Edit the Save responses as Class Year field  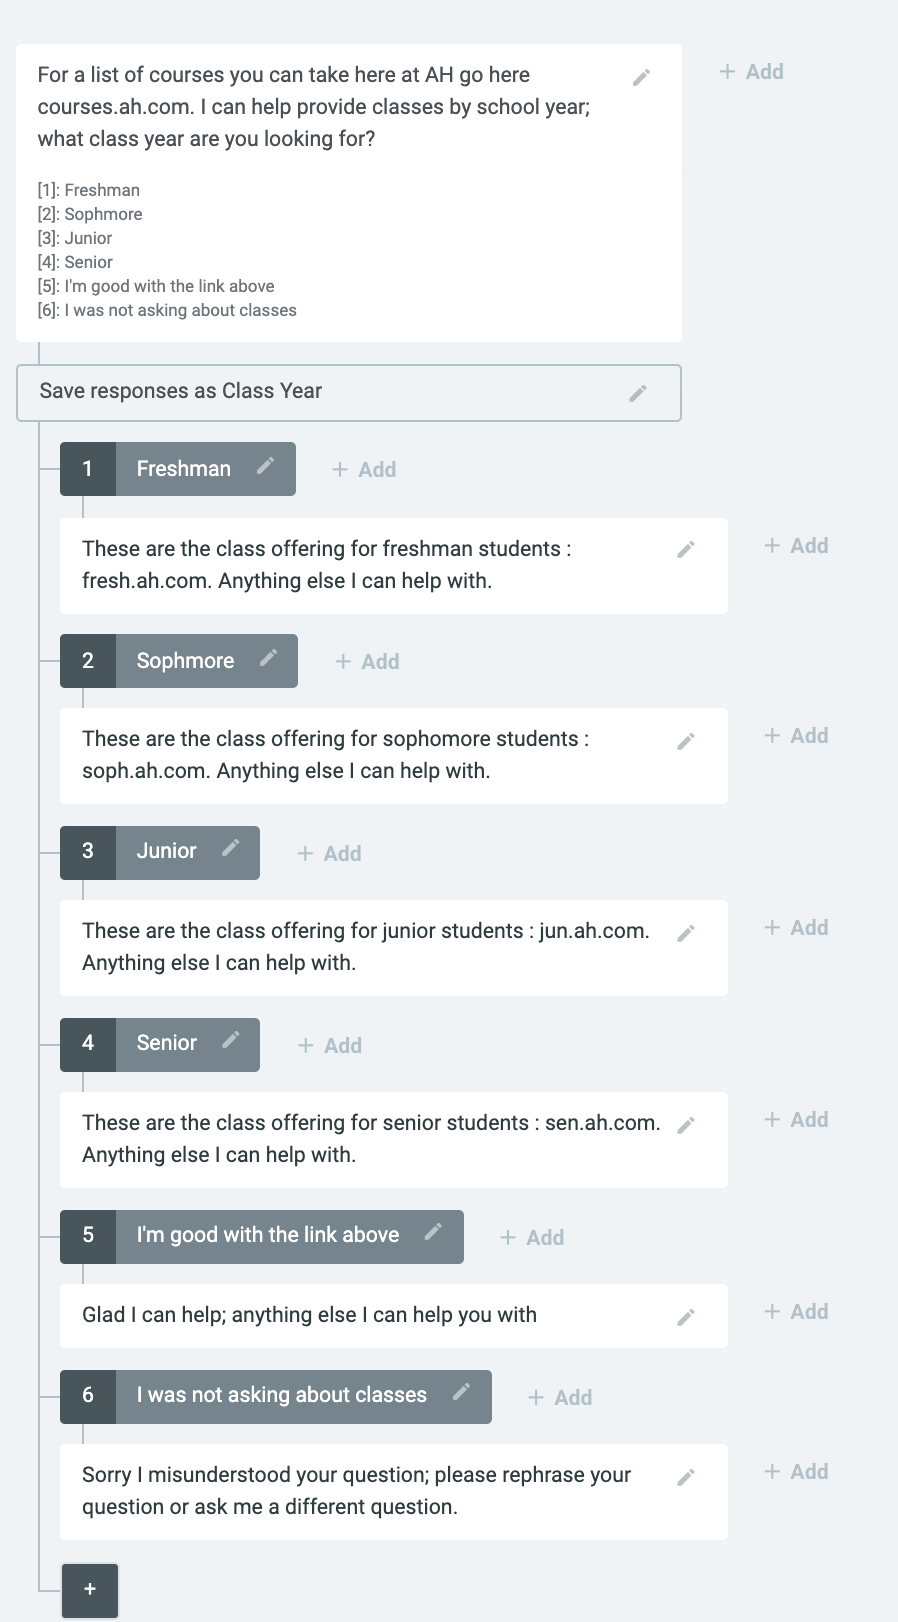(638, 393)
